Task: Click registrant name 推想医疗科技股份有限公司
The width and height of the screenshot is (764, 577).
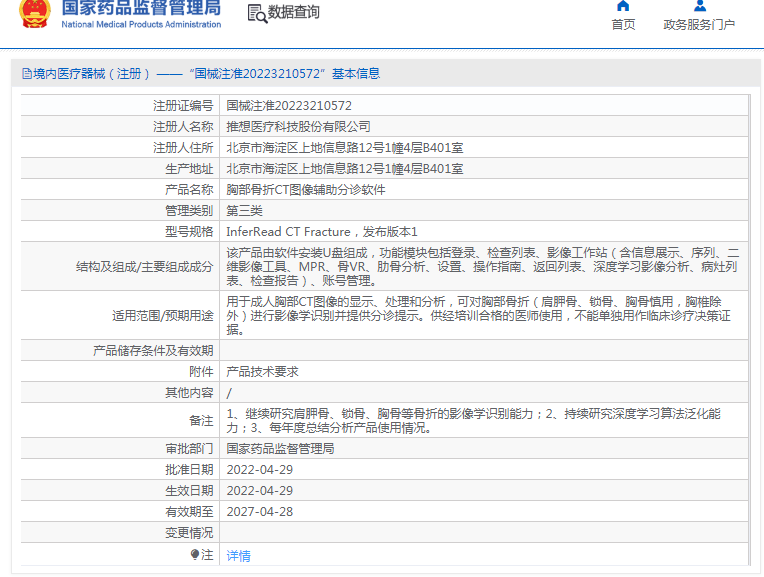Action: pos(298,127)
